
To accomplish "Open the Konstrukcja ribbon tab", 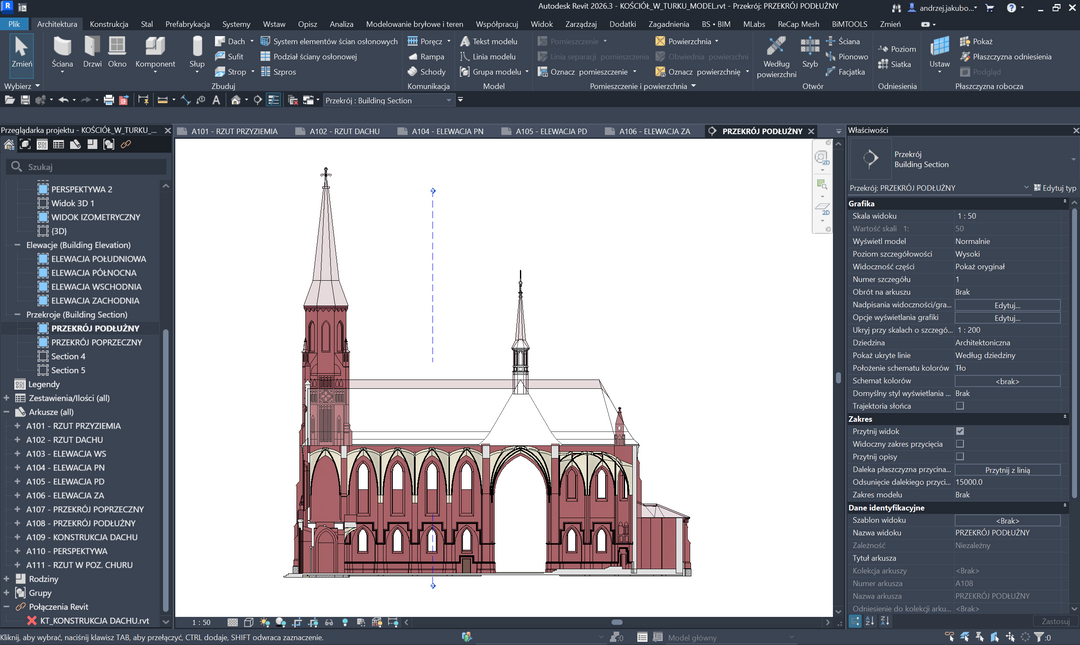I will [109, 23].
